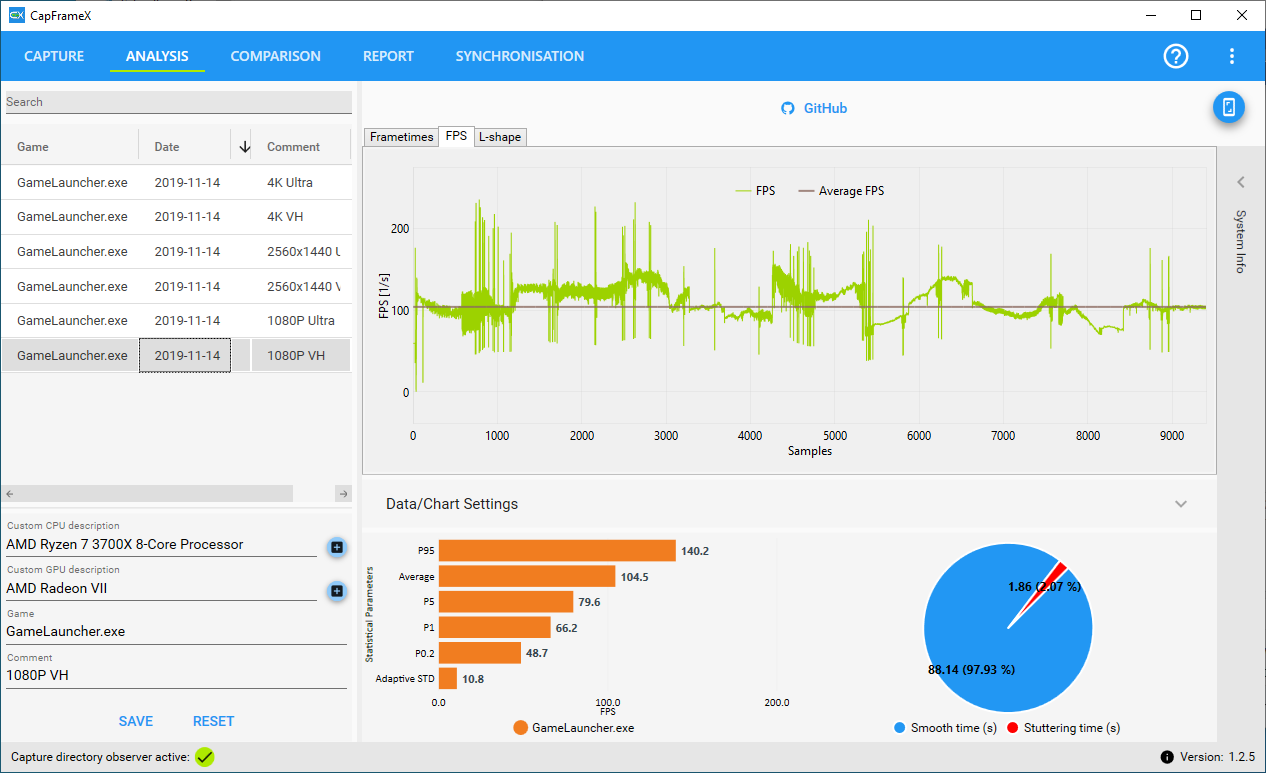This screenshot has width=1266, height=773.
Task: Click the right arrow of horizontal scrollbar
Action: [343, 494]
